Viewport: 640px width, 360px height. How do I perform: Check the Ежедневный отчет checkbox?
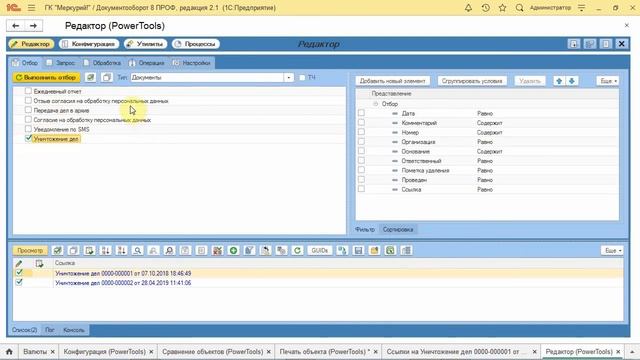(x=28, y=91)
